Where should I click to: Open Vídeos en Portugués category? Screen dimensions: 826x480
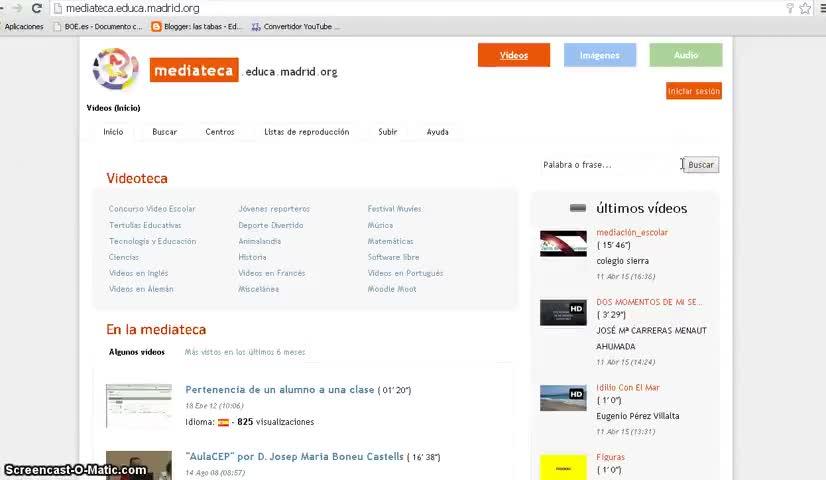click(x=405, y=273)
